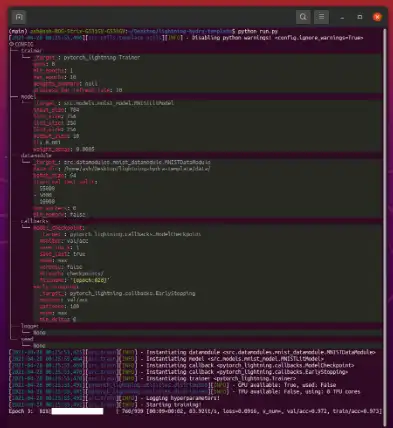This screenshot has width=393, height=428.
Task: Select the 'model' config section heading
Action: [28, 97]
